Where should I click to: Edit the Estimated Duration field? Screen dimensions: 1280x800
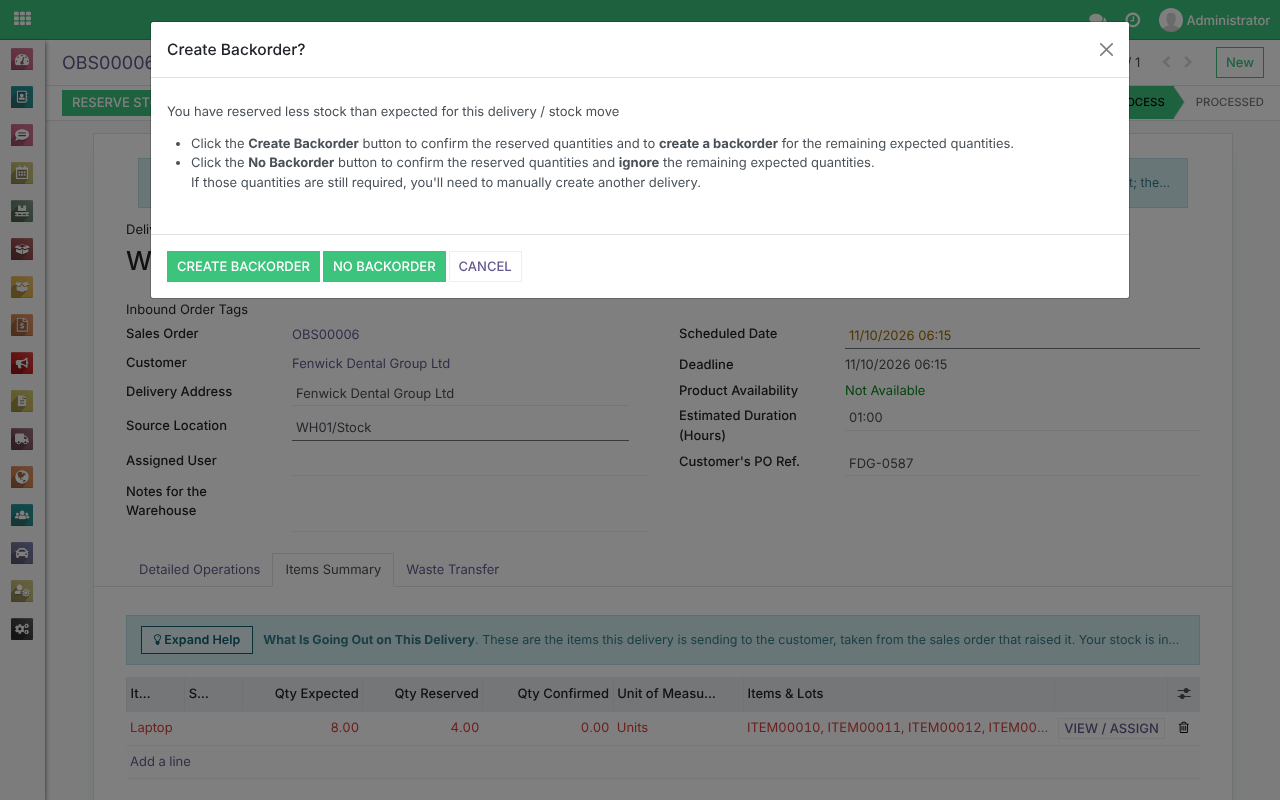(x=1022, y=418)
